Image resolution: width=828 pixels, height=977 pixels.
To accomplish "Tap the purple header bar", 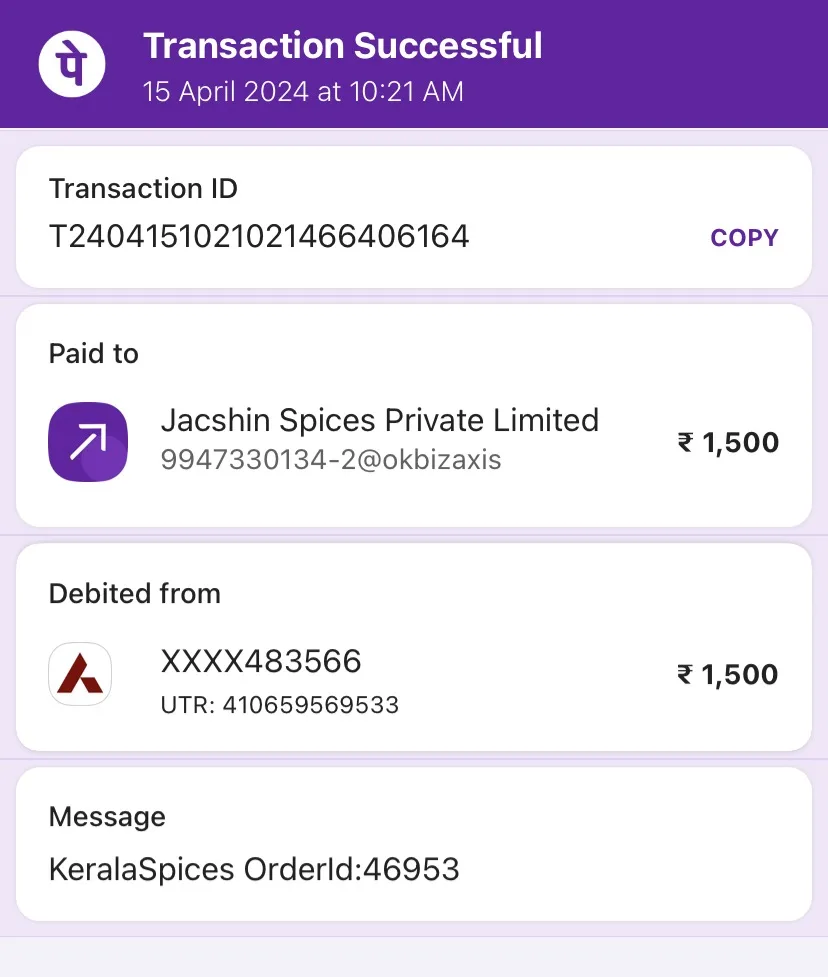I will (x=414, y=64).
